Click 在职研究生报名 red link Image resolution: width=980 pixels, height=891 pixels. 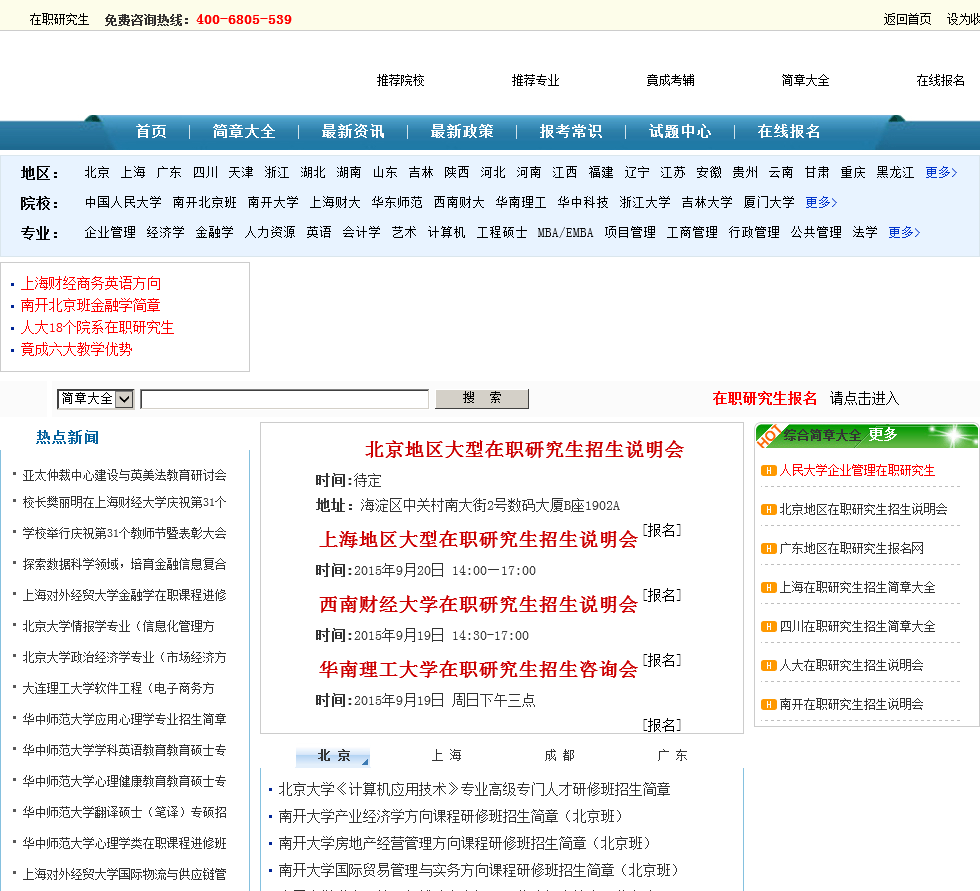coord(764,399)
